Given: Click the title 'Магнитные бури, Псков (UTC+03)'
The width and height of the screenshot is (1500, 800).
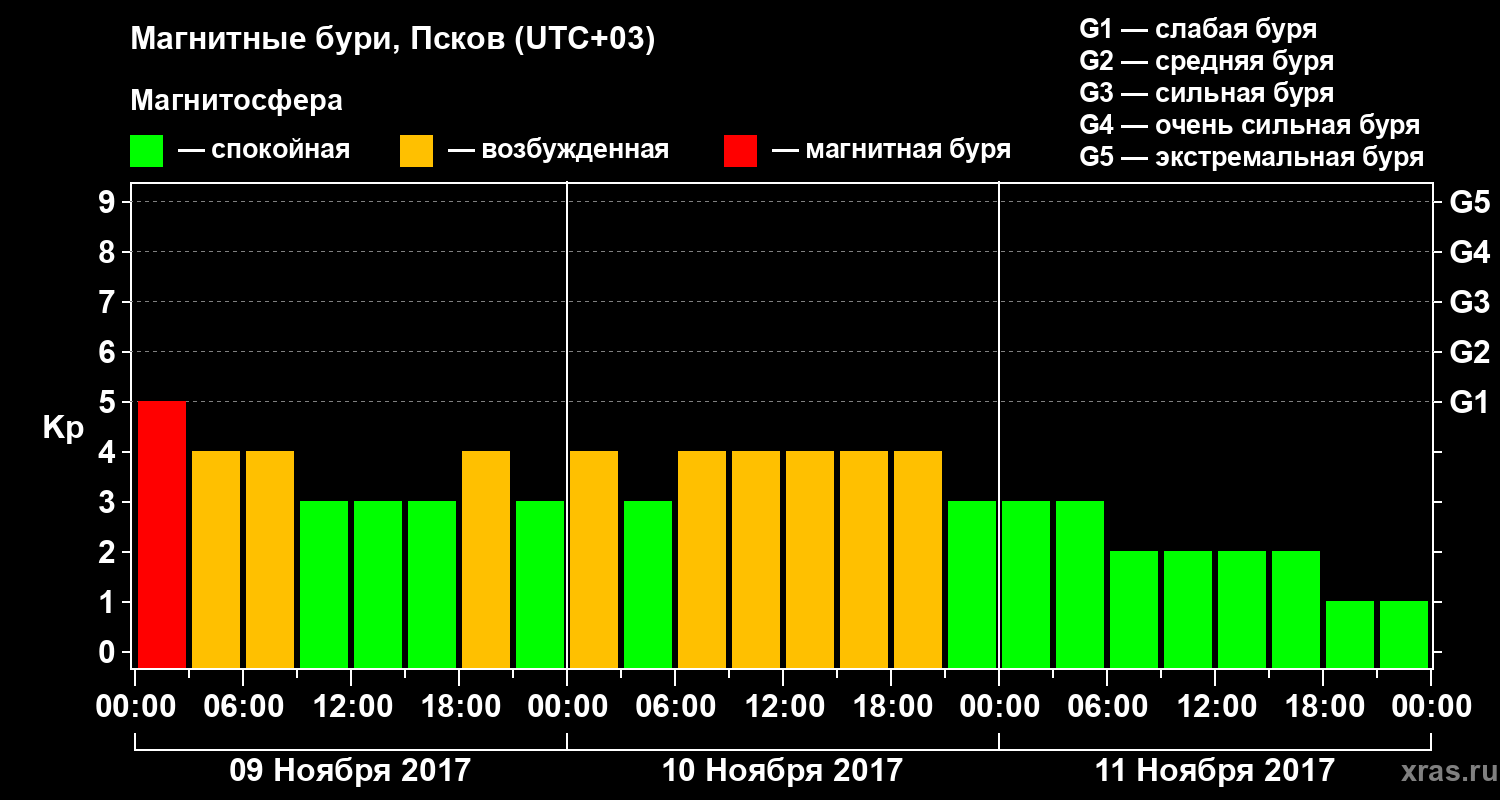Looking at the screenshot, I should 393,40.
